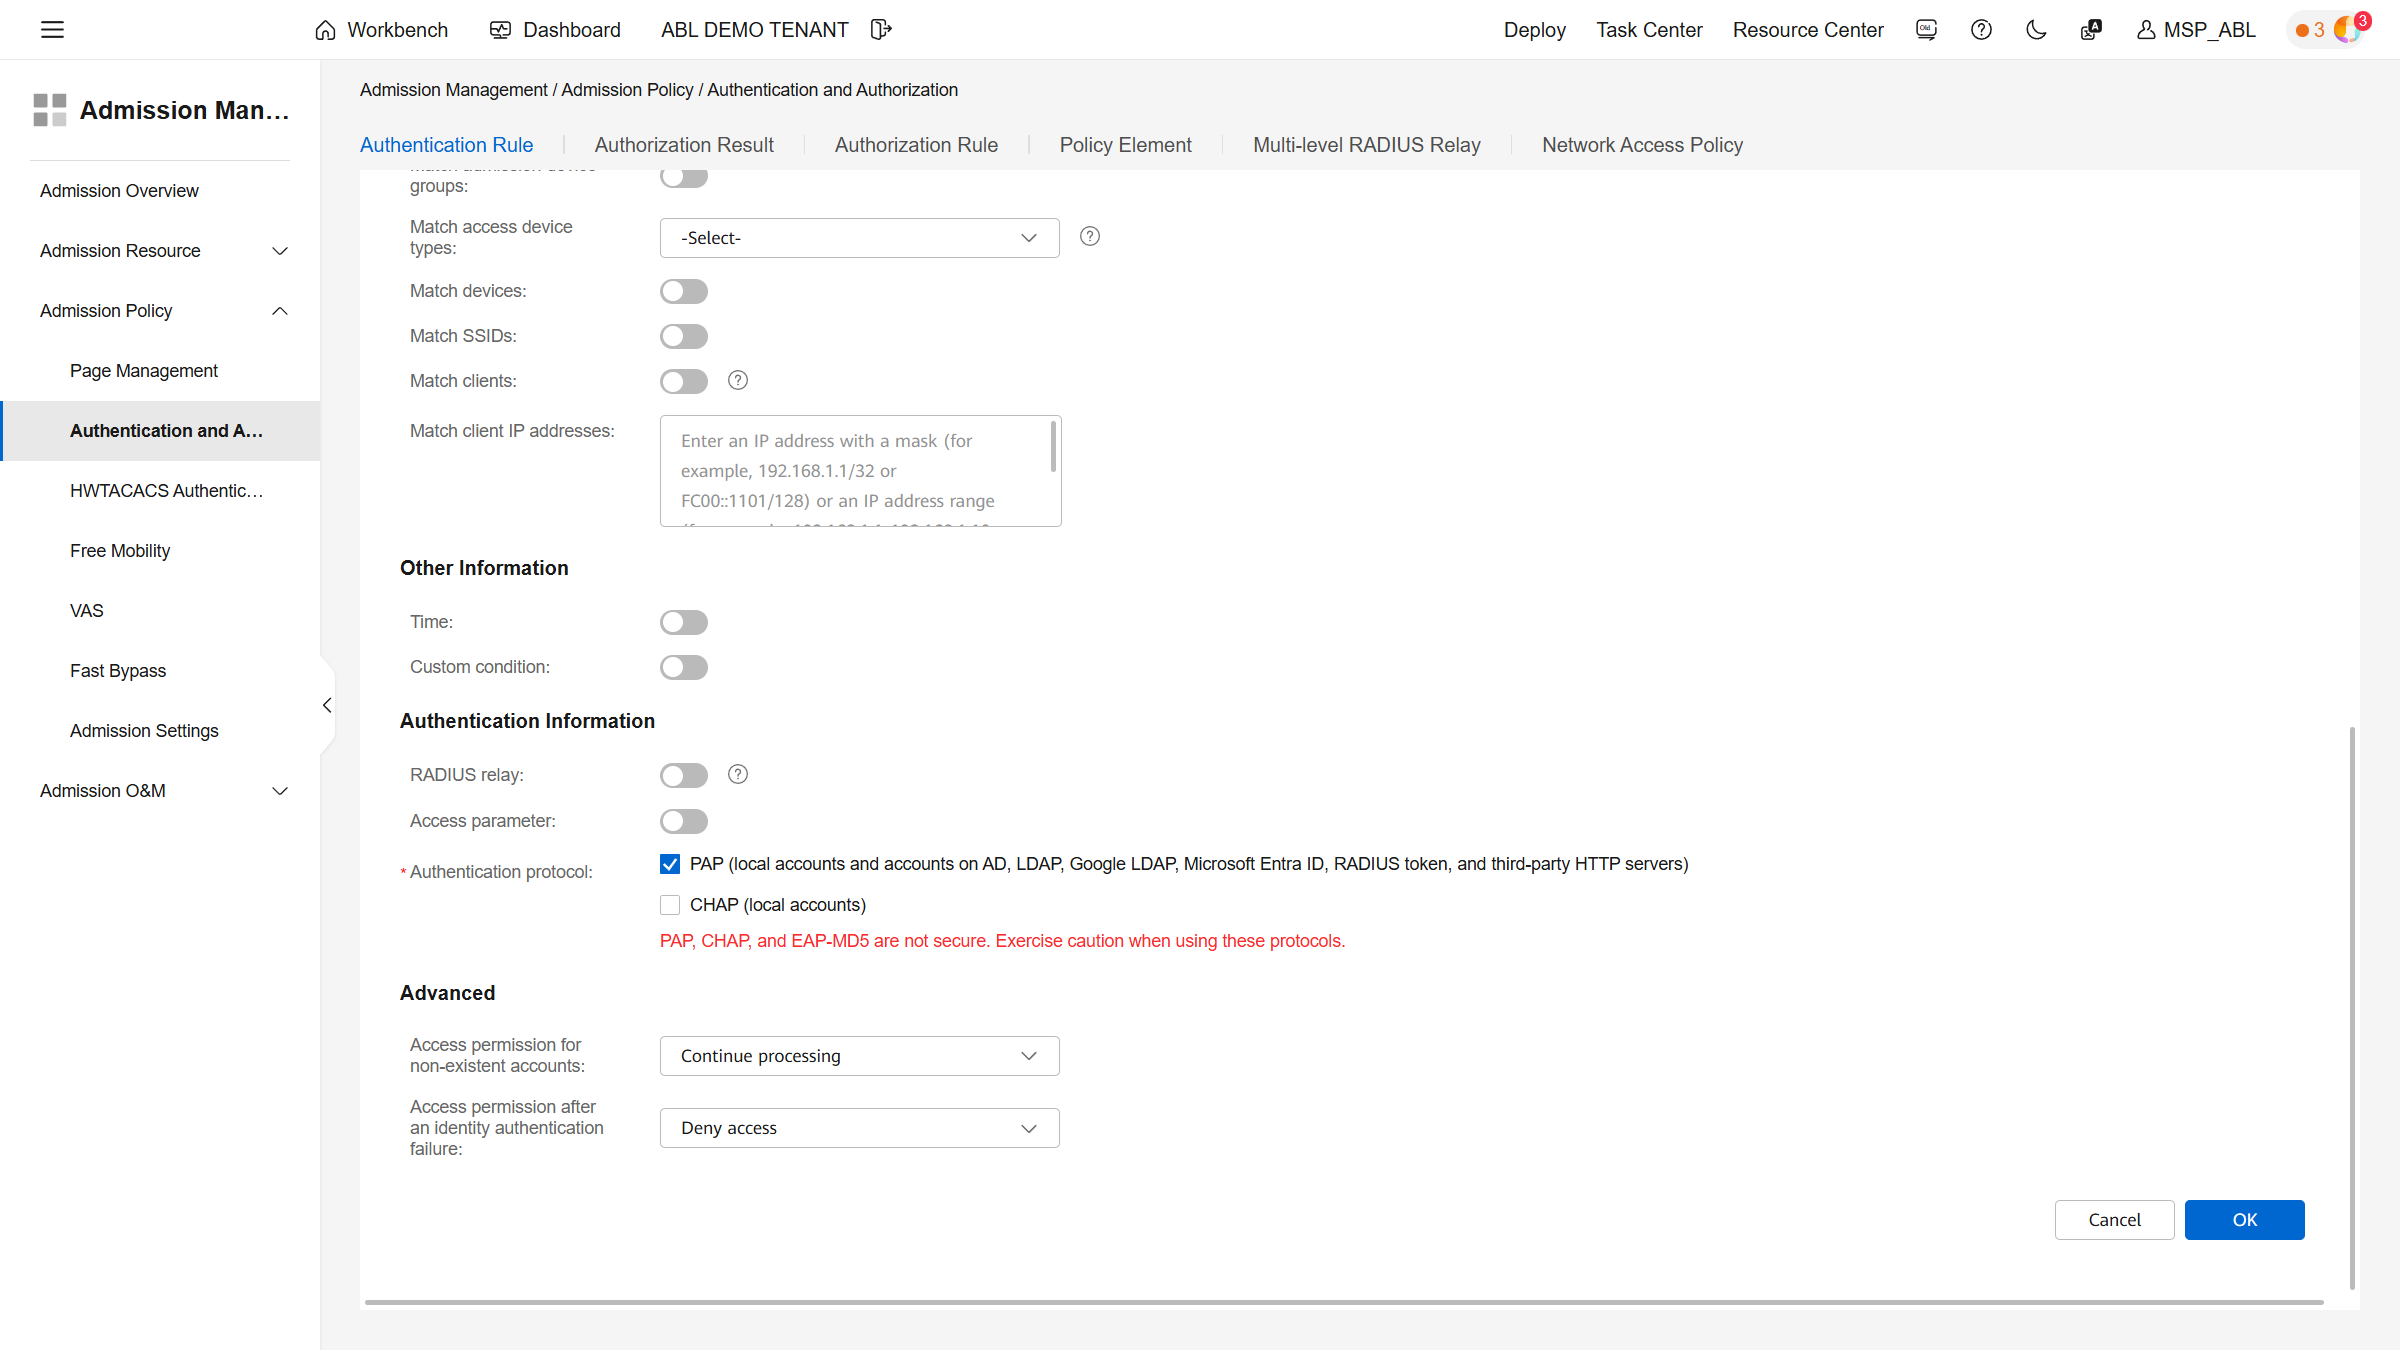The height and width of the screenshot is (1350, 2400).
Task: Click the tenant switch icon beside ABL DEMO TENANT
Action: [x=881, y=29]
